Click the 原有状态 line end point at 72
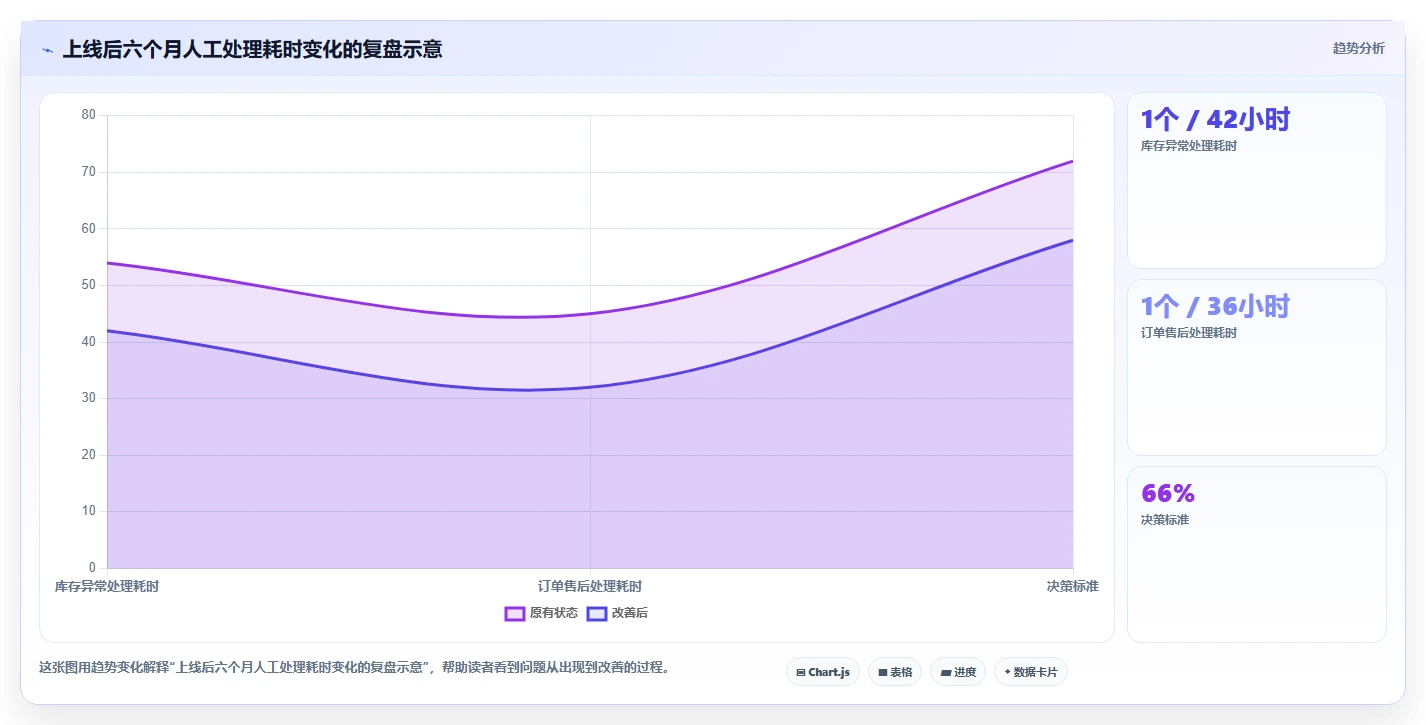The height and width of the screenshot is (725, 1426). [x=1073, y=161]
